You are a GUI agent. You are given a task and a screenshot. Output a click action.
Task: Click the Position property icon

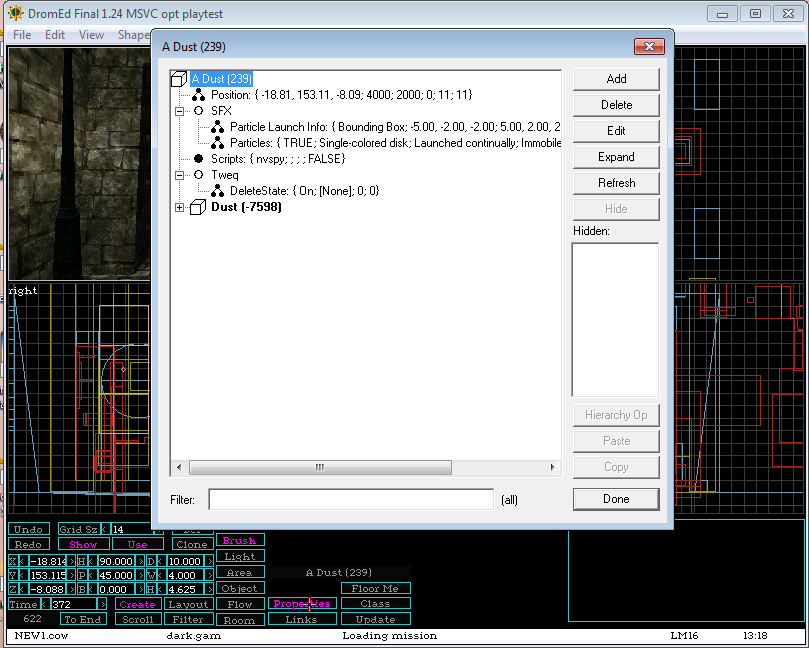[198, 95]
